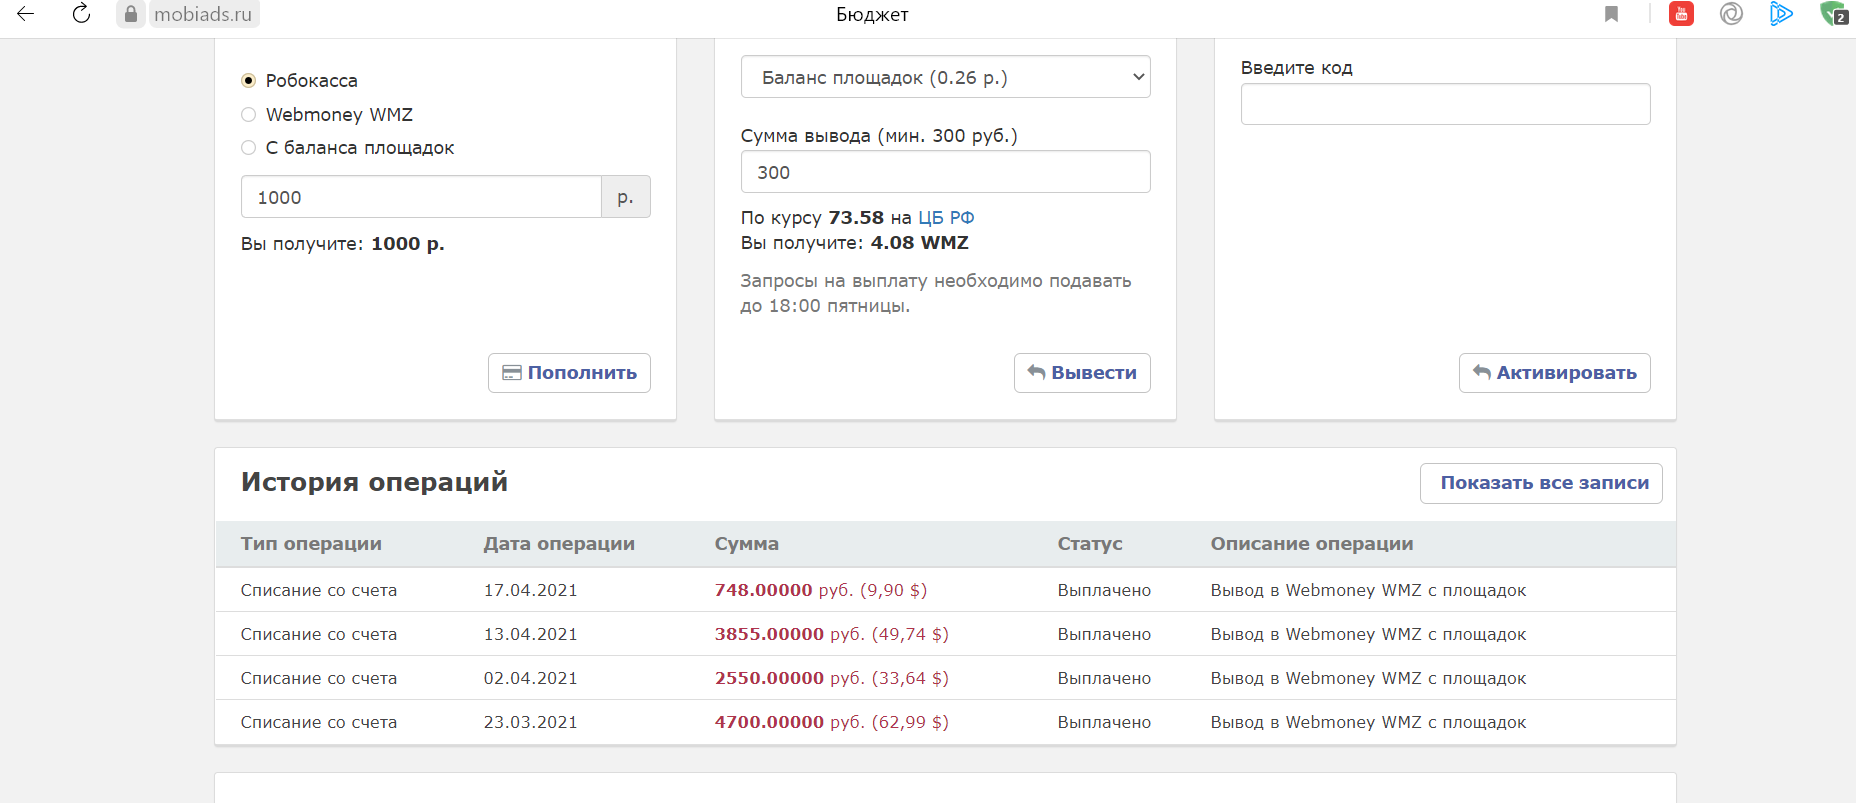Click the Сумма вывода field with 300
This screenshot has height=803, width=1856.
pyautogui.click(x=945, y=172)
